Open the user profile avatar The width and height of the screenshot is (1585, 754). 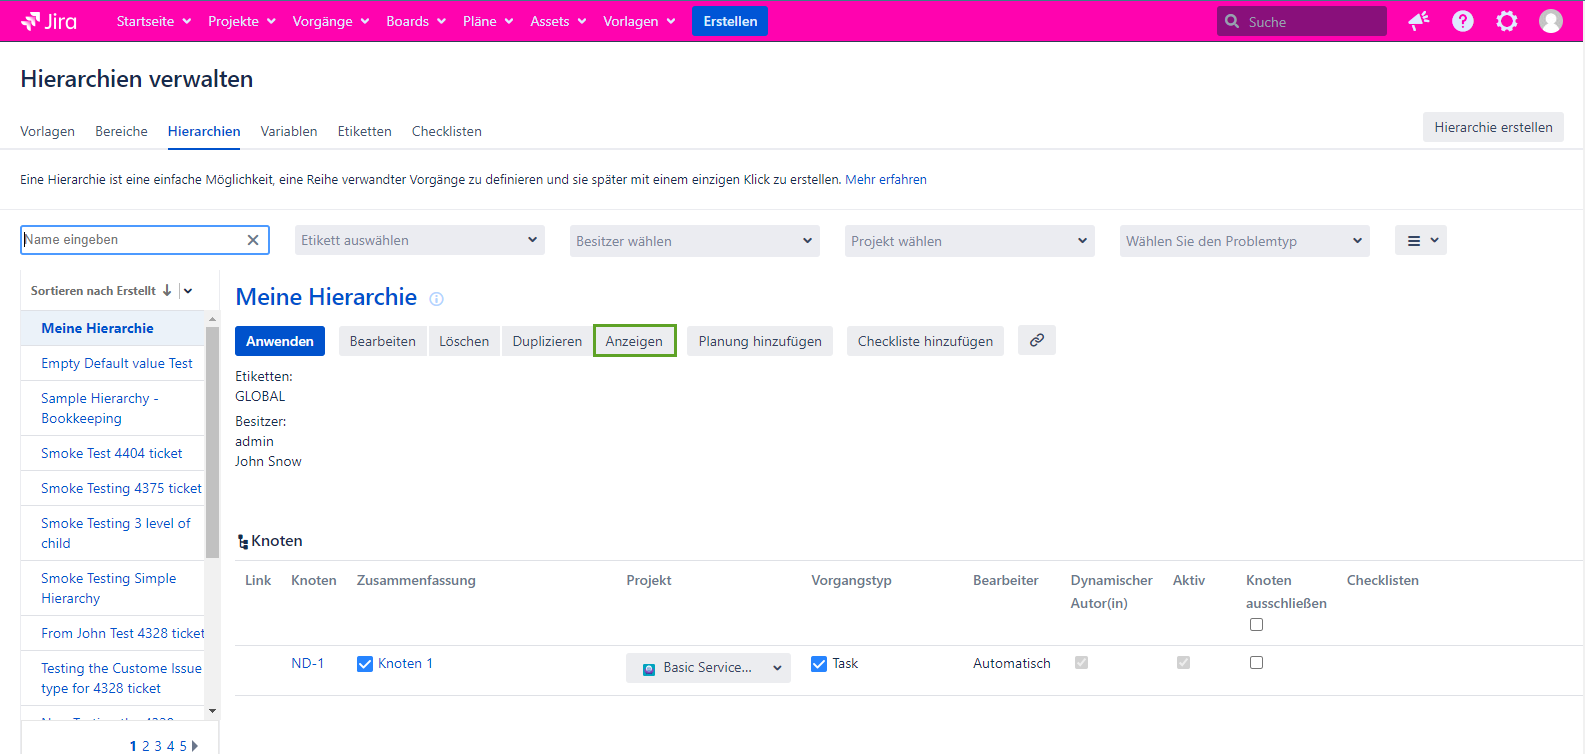[x=1550, y=21]
